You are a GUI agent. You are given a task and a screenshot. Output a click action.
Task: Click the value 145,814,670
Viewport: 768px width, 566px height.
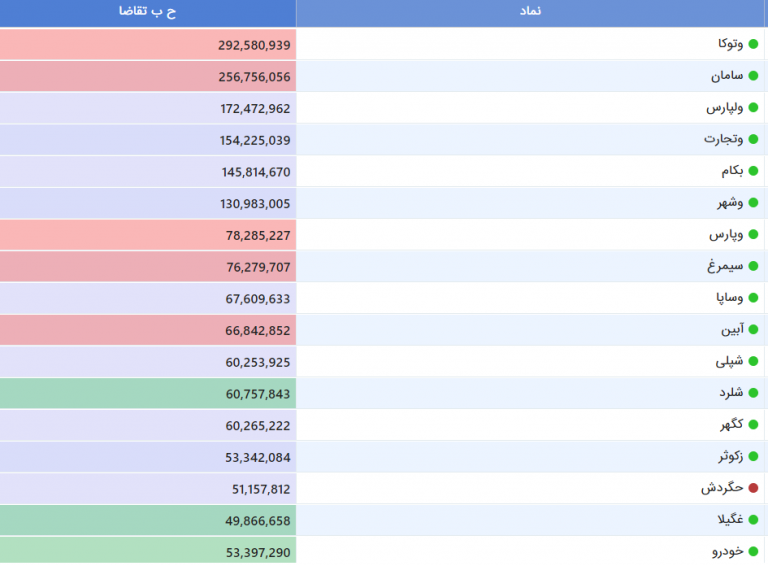256,172
